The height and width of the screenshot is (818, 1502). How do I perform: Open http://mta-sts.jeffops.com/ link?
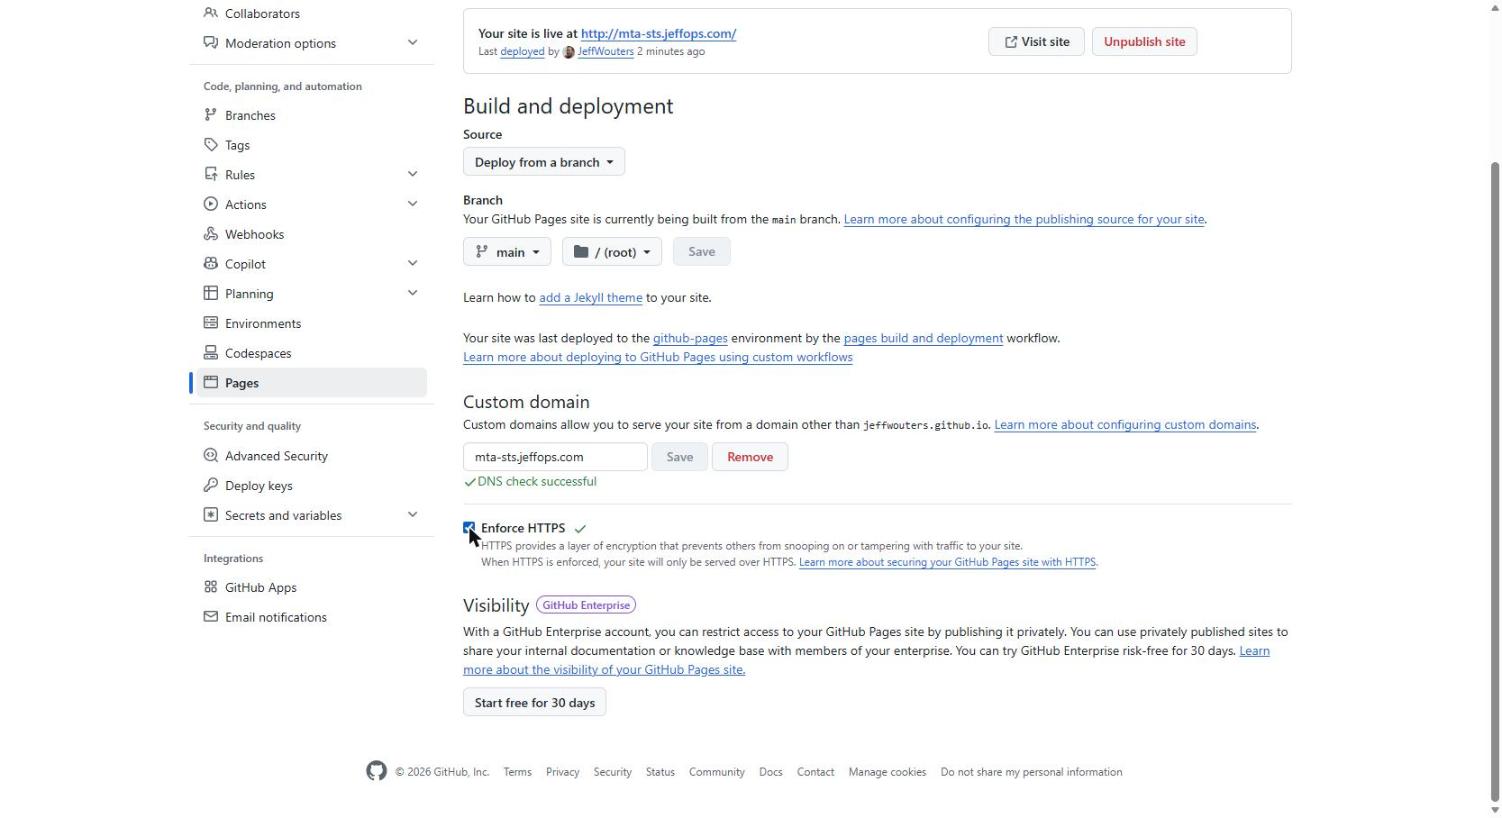658,33
